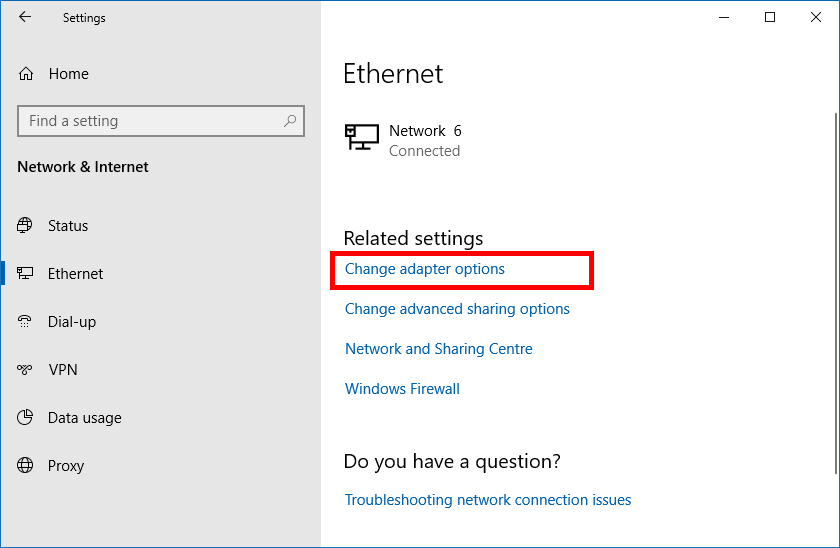Switch to the VPN section
The image size is (840, 548).
(x=63, y=370)
